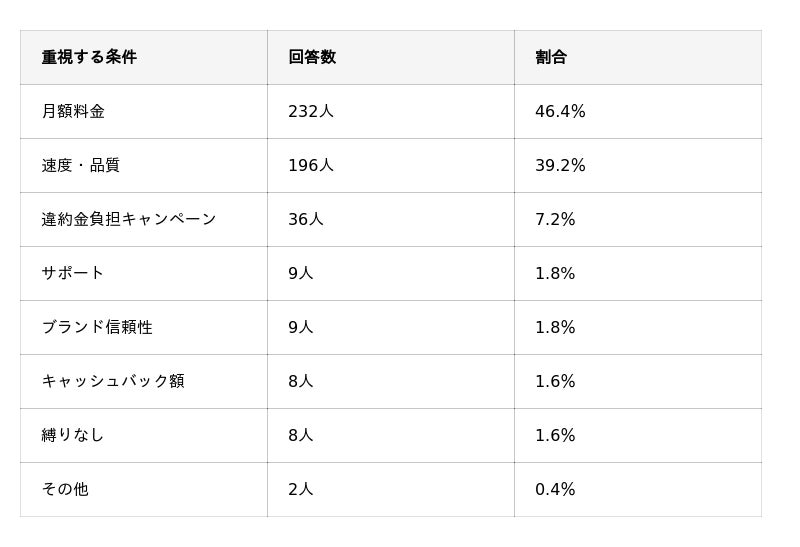This screenshot has width=800, height=547.
Task: Select the 月額料金 row label
Action: 73,111
